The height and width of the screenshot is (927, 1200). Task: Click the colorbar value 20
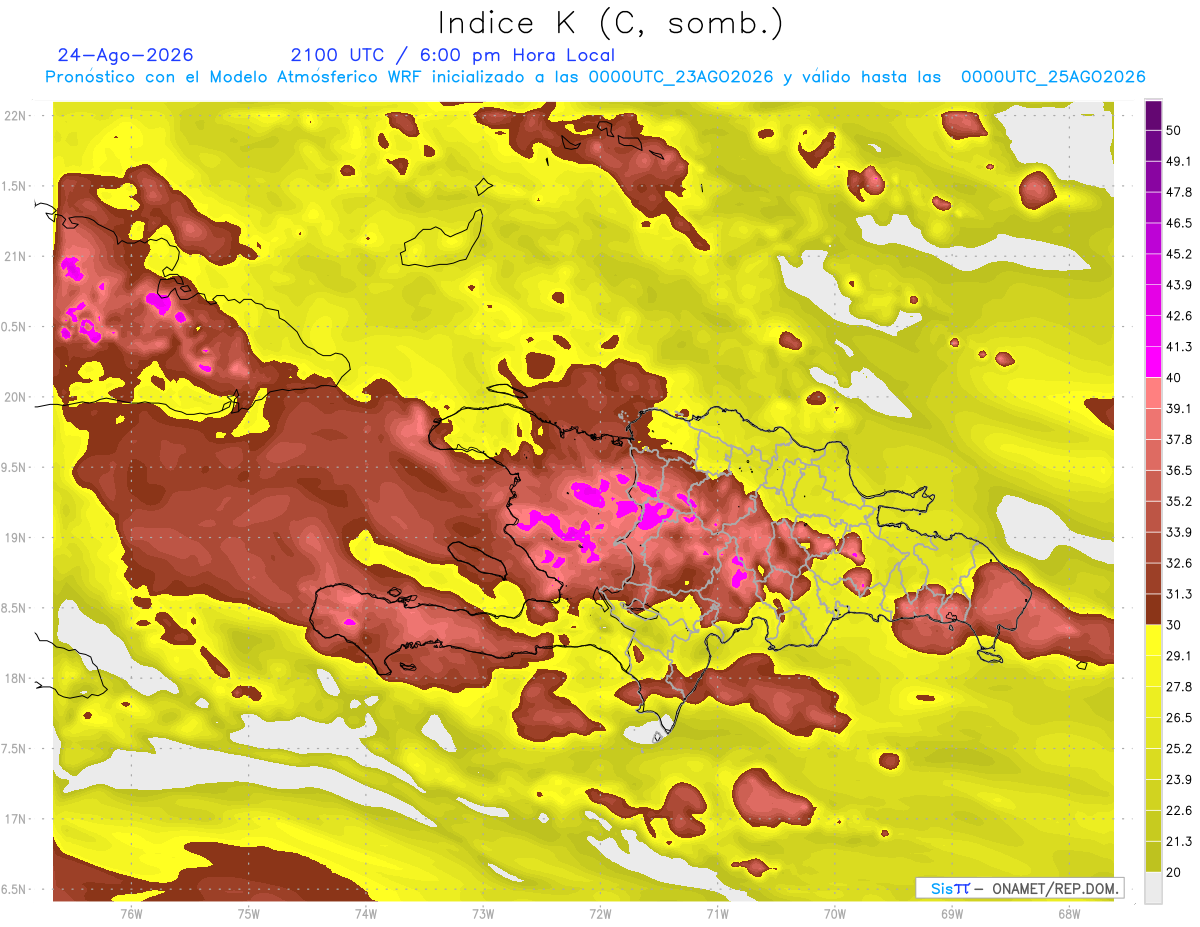(x=1175, y=872)
